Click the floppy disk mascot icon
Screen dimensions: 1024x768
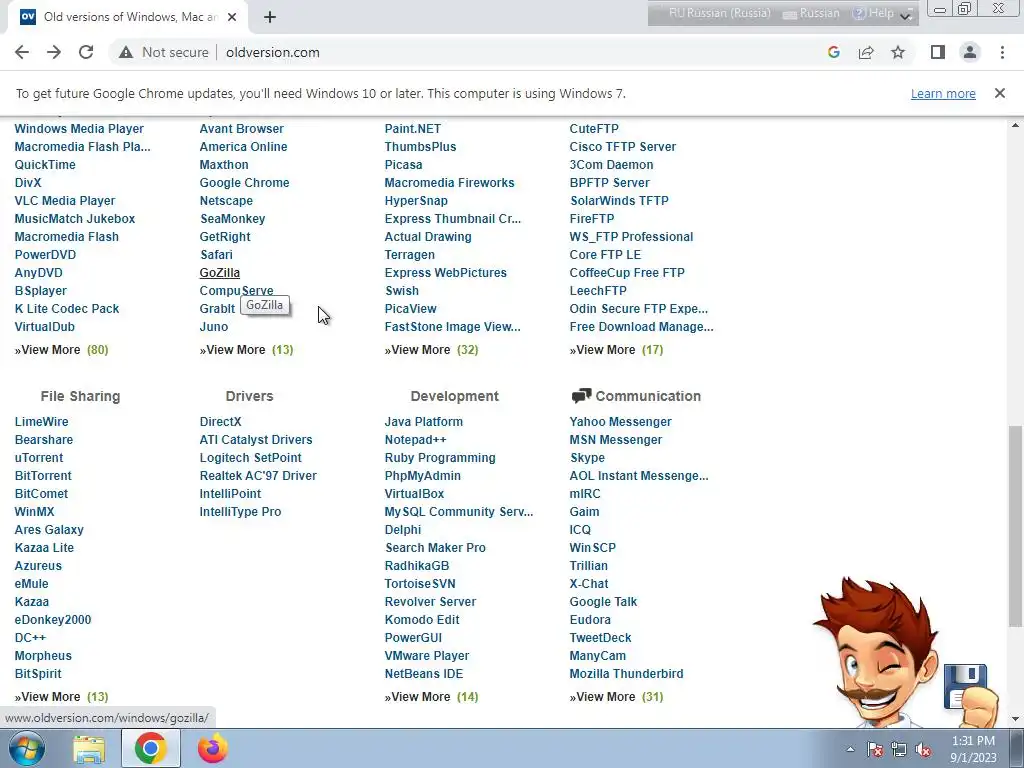[965, 686]
